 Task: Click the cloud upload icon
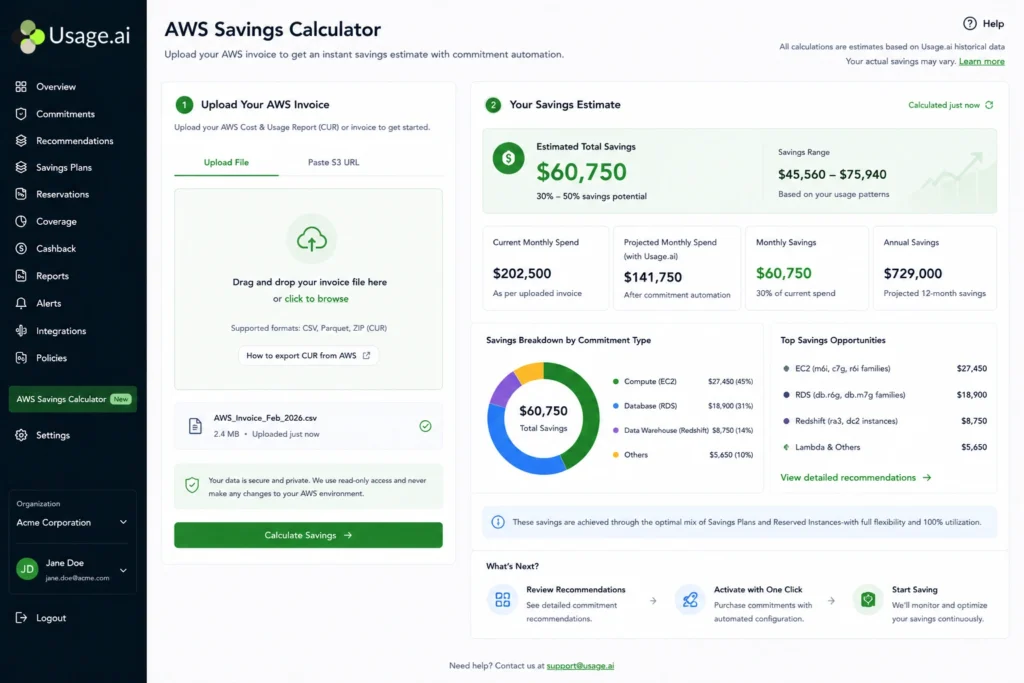click(x=312, y=240)
